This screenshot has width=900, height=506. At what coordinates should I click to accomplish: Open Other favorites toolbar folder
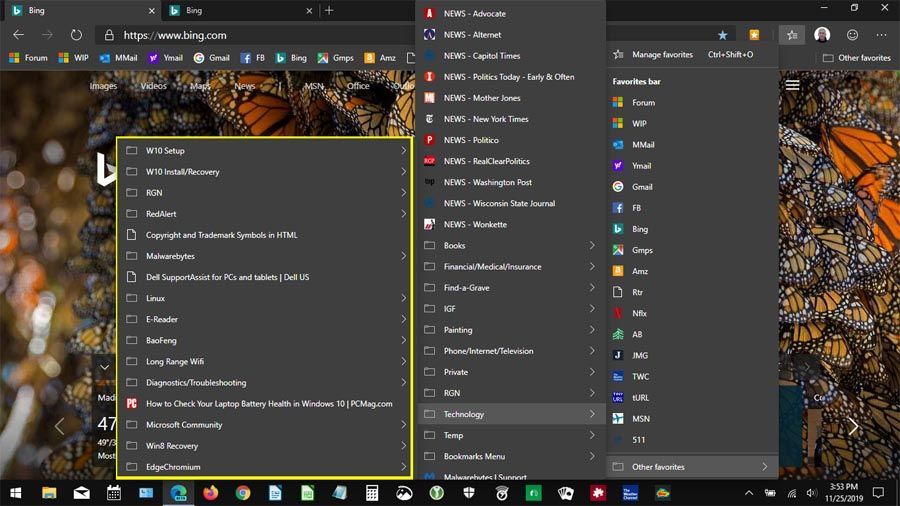(856, 58)
